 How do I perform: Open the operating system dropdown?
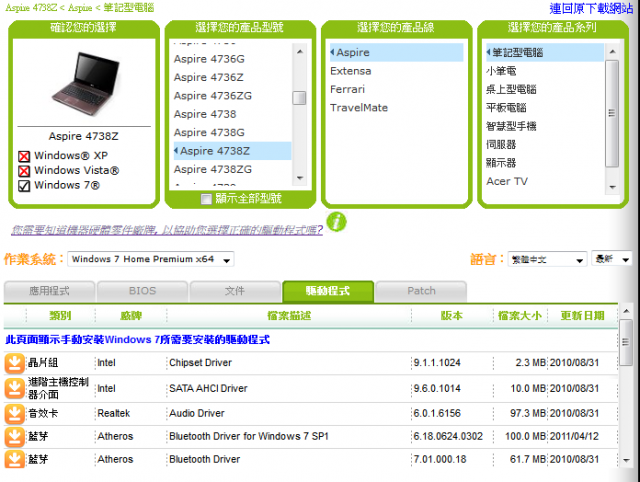[151, 259]
